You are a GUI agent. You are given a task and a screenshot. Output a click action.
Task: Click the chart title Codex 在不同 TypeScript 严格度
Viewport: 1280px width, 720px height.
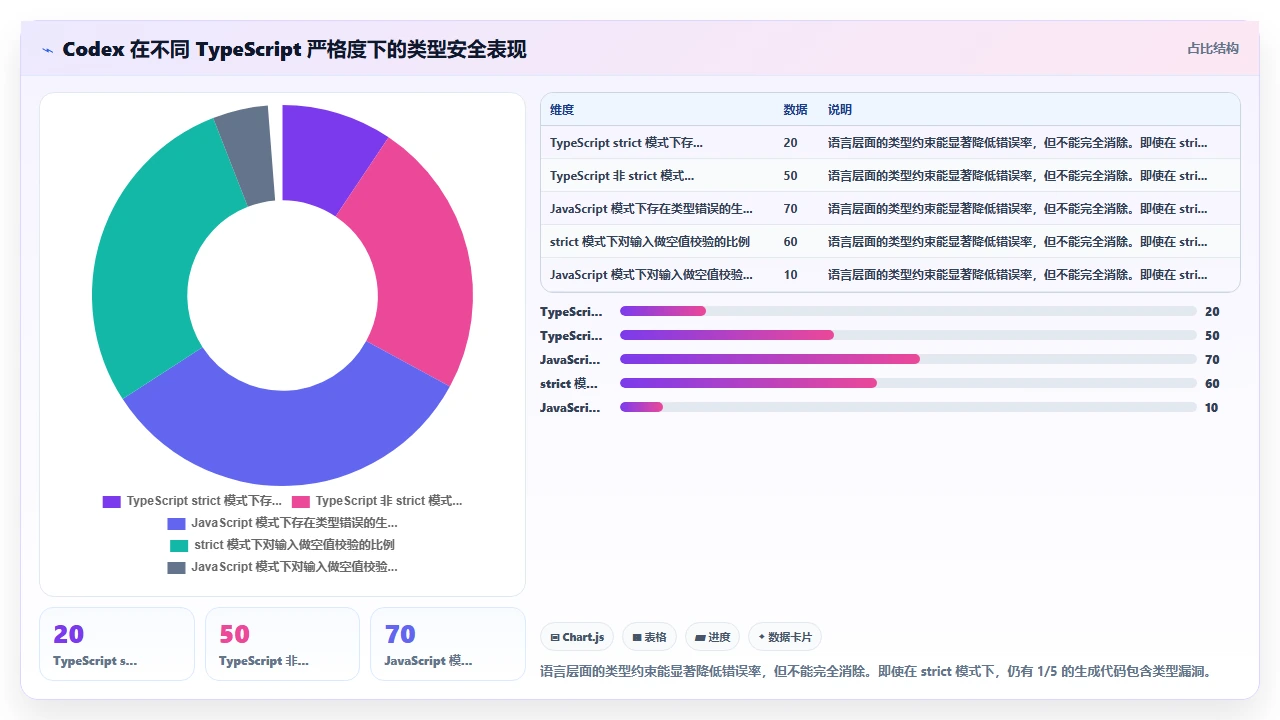pos(294,49)
